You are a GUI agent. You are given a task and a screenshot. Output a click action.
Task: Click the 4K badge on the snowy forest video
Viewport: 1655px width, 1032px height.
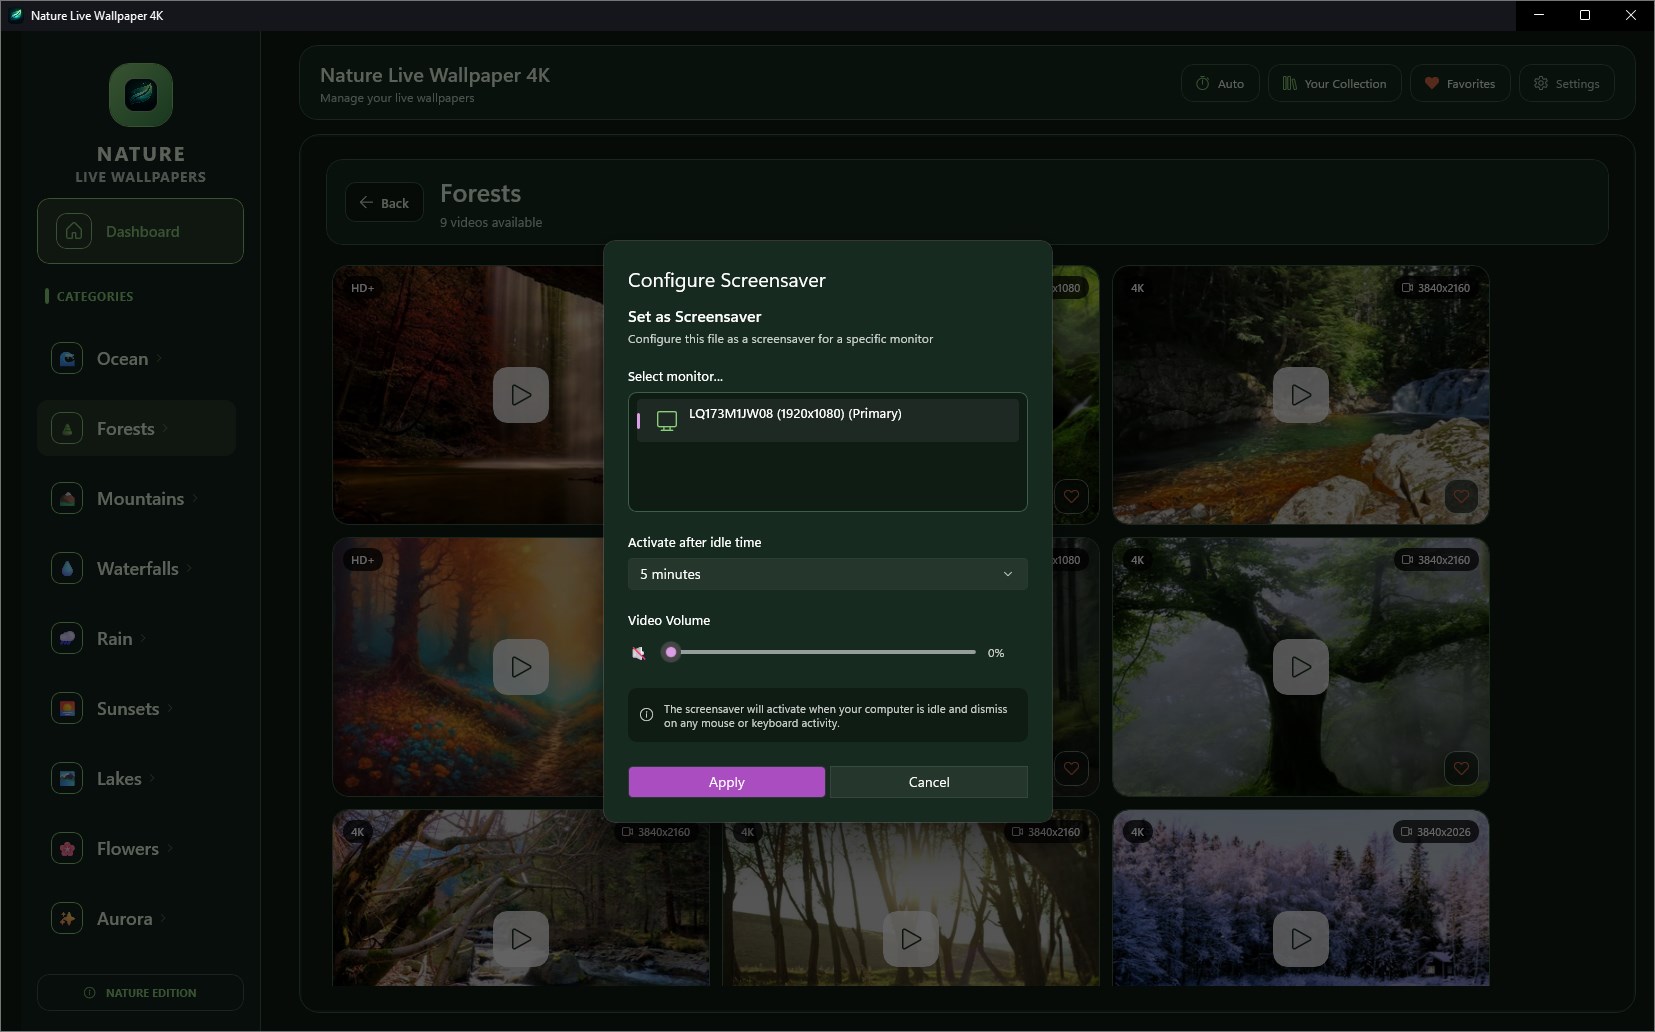click(x=1137, y=832)
